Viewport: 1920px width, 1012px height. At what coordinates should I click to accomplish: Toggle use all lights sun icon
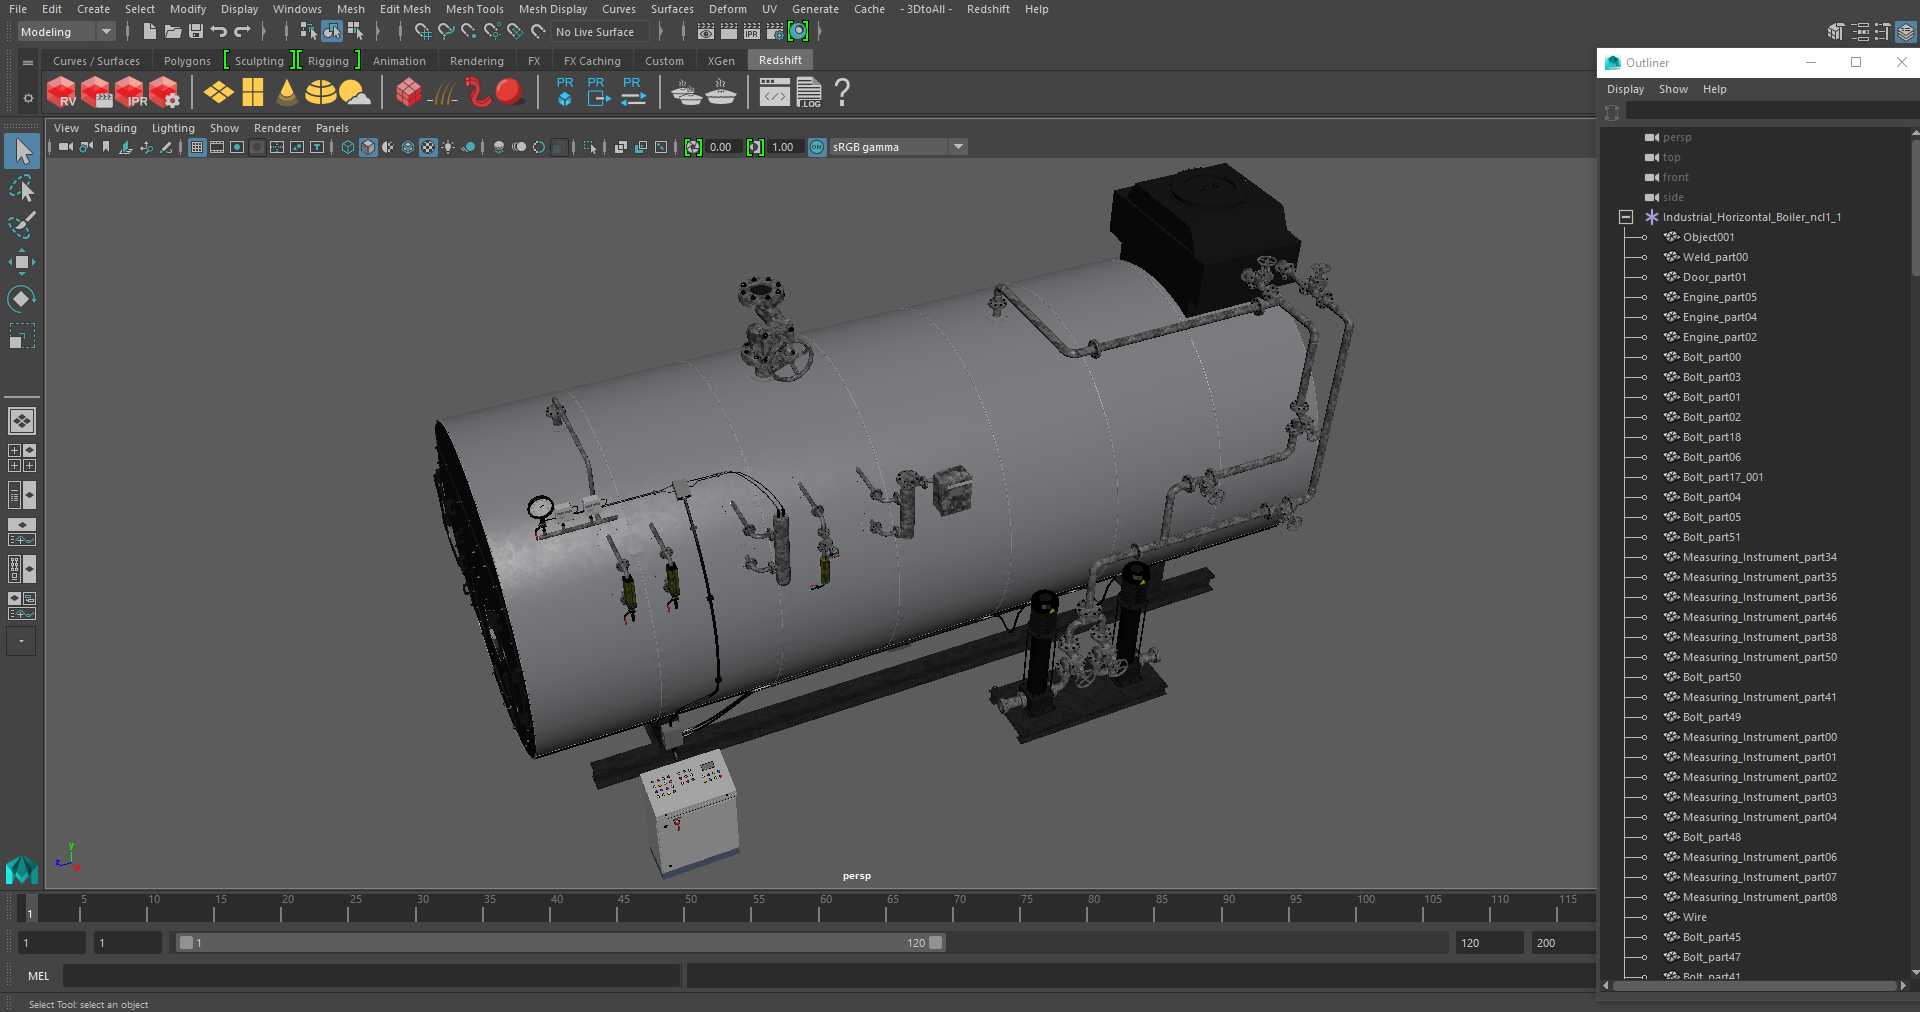448,147
